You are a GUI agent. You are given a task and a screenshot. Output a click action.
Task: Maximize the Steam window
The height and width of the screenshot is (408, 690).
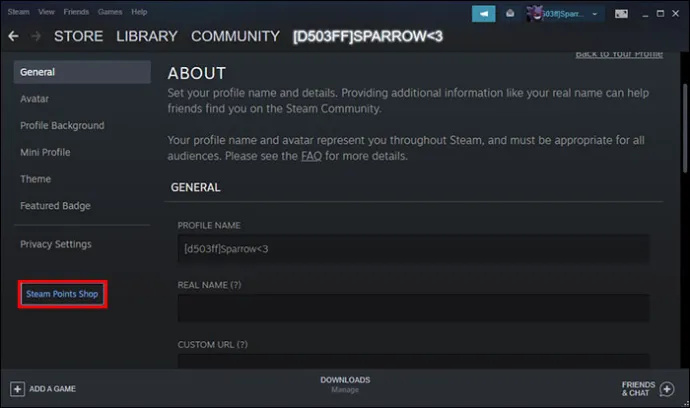[x=660, y=14]
